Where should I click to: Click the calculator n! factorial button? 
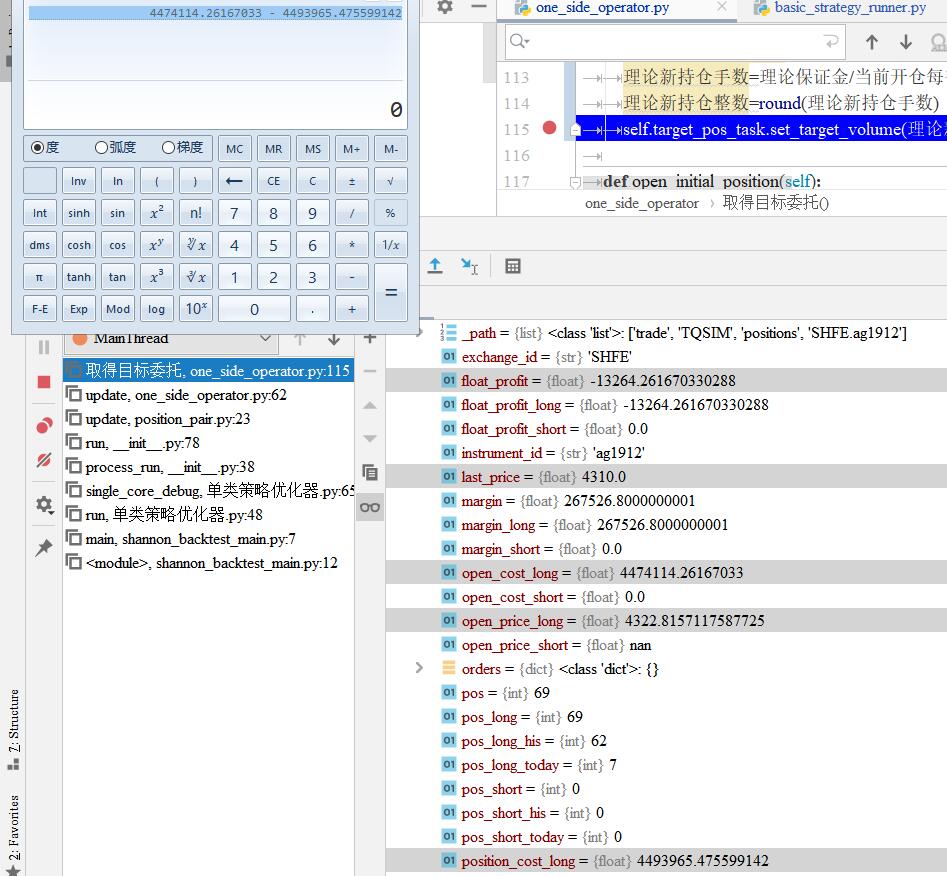pyautogui.click(x=196, y=213)
